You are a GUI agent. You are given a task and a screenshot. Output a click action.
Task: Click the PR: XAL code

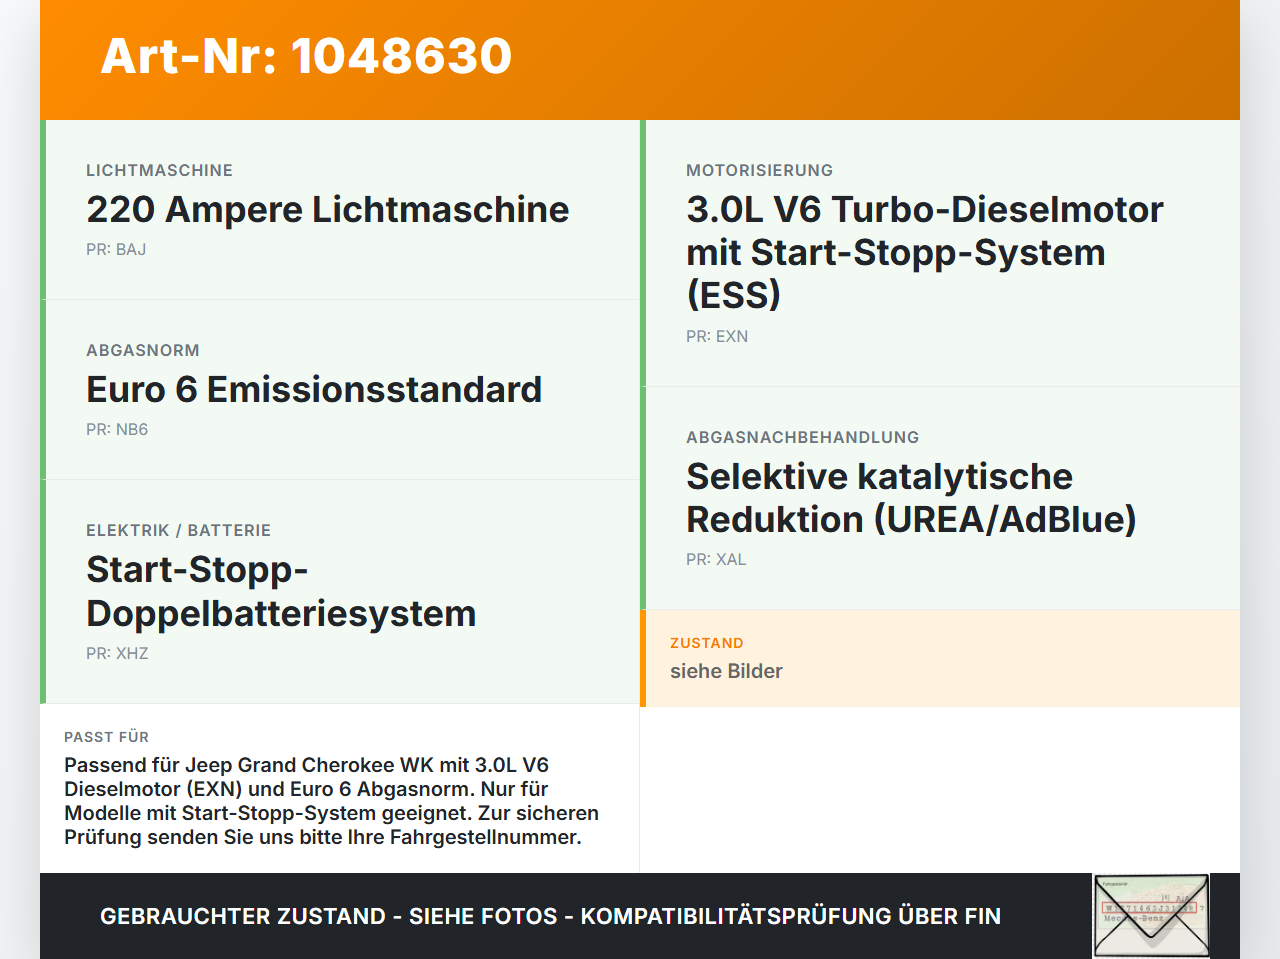716,559
